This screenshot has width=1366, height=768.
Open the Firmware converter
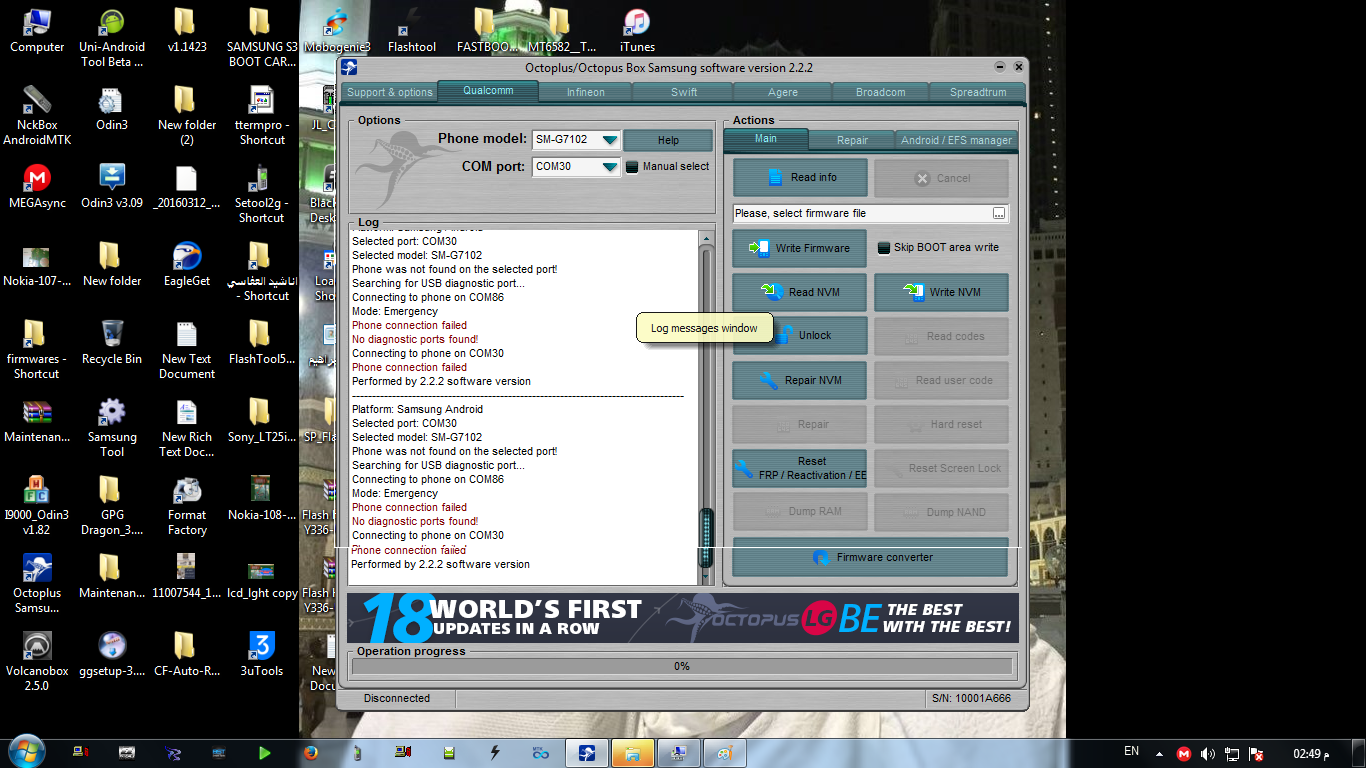click(x=871, y=557)
